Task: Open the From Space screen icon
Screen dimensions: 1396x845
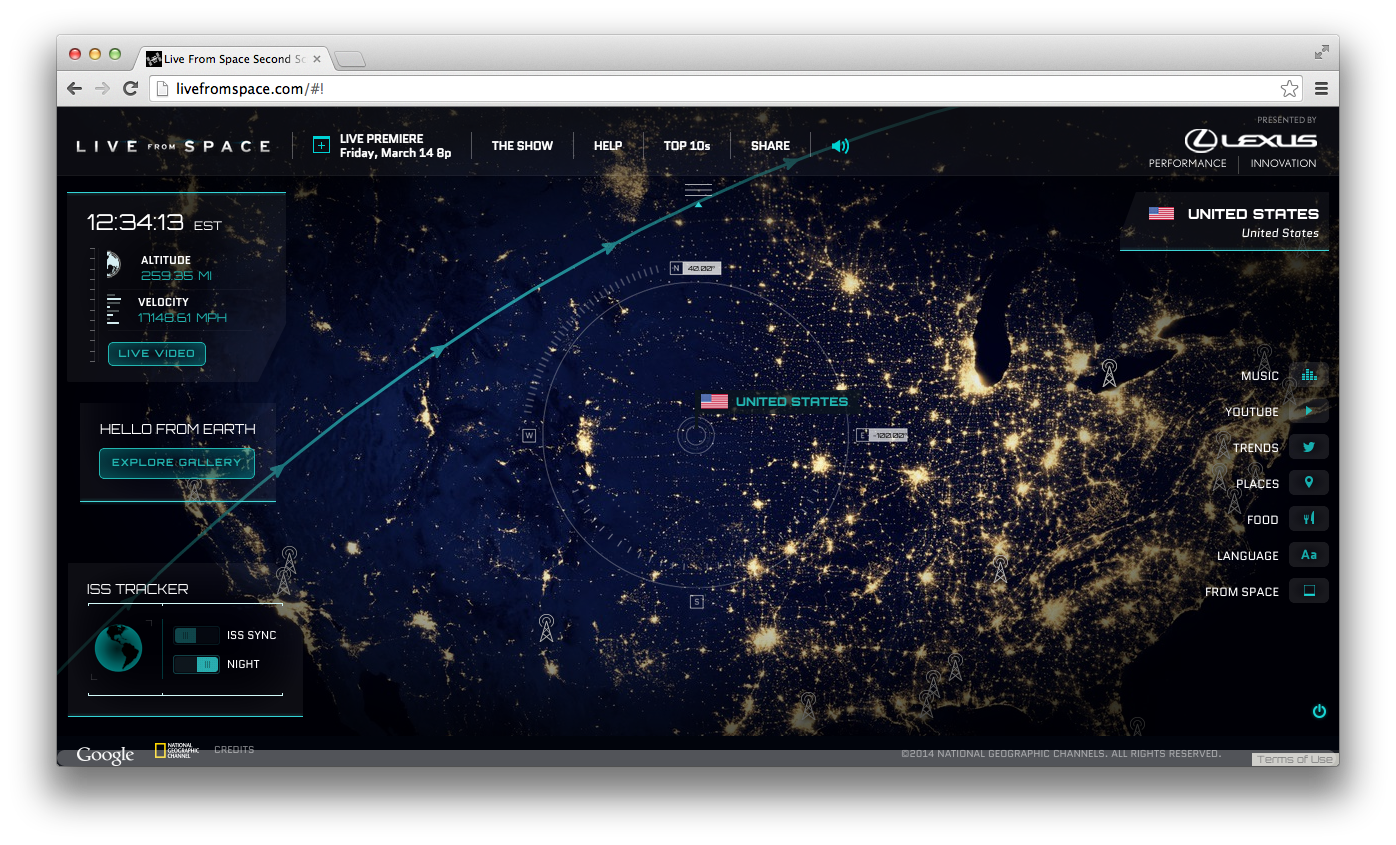Action: click(x=1309, y=591)
